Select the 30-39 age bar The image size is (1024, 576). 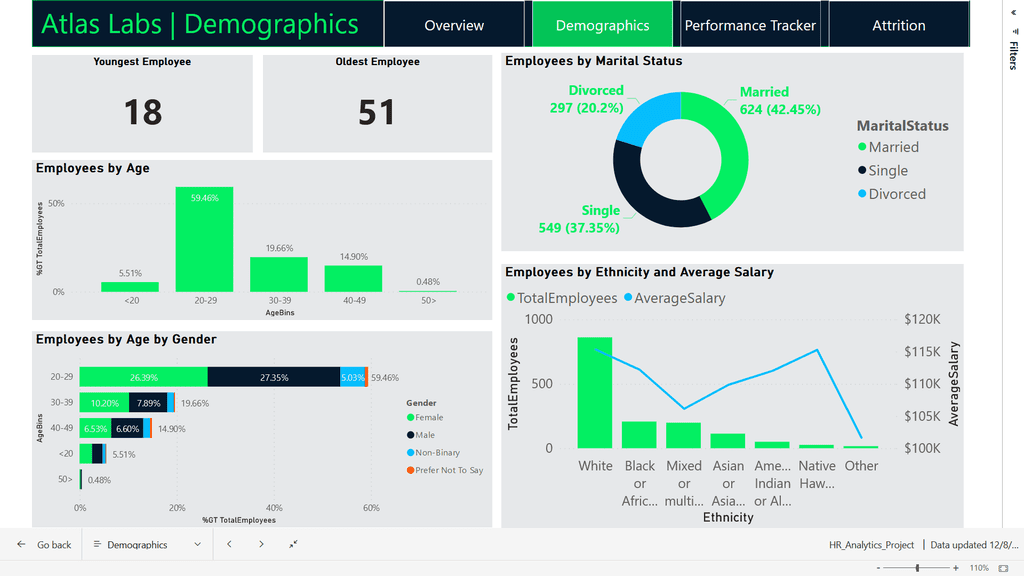(279, 274)
